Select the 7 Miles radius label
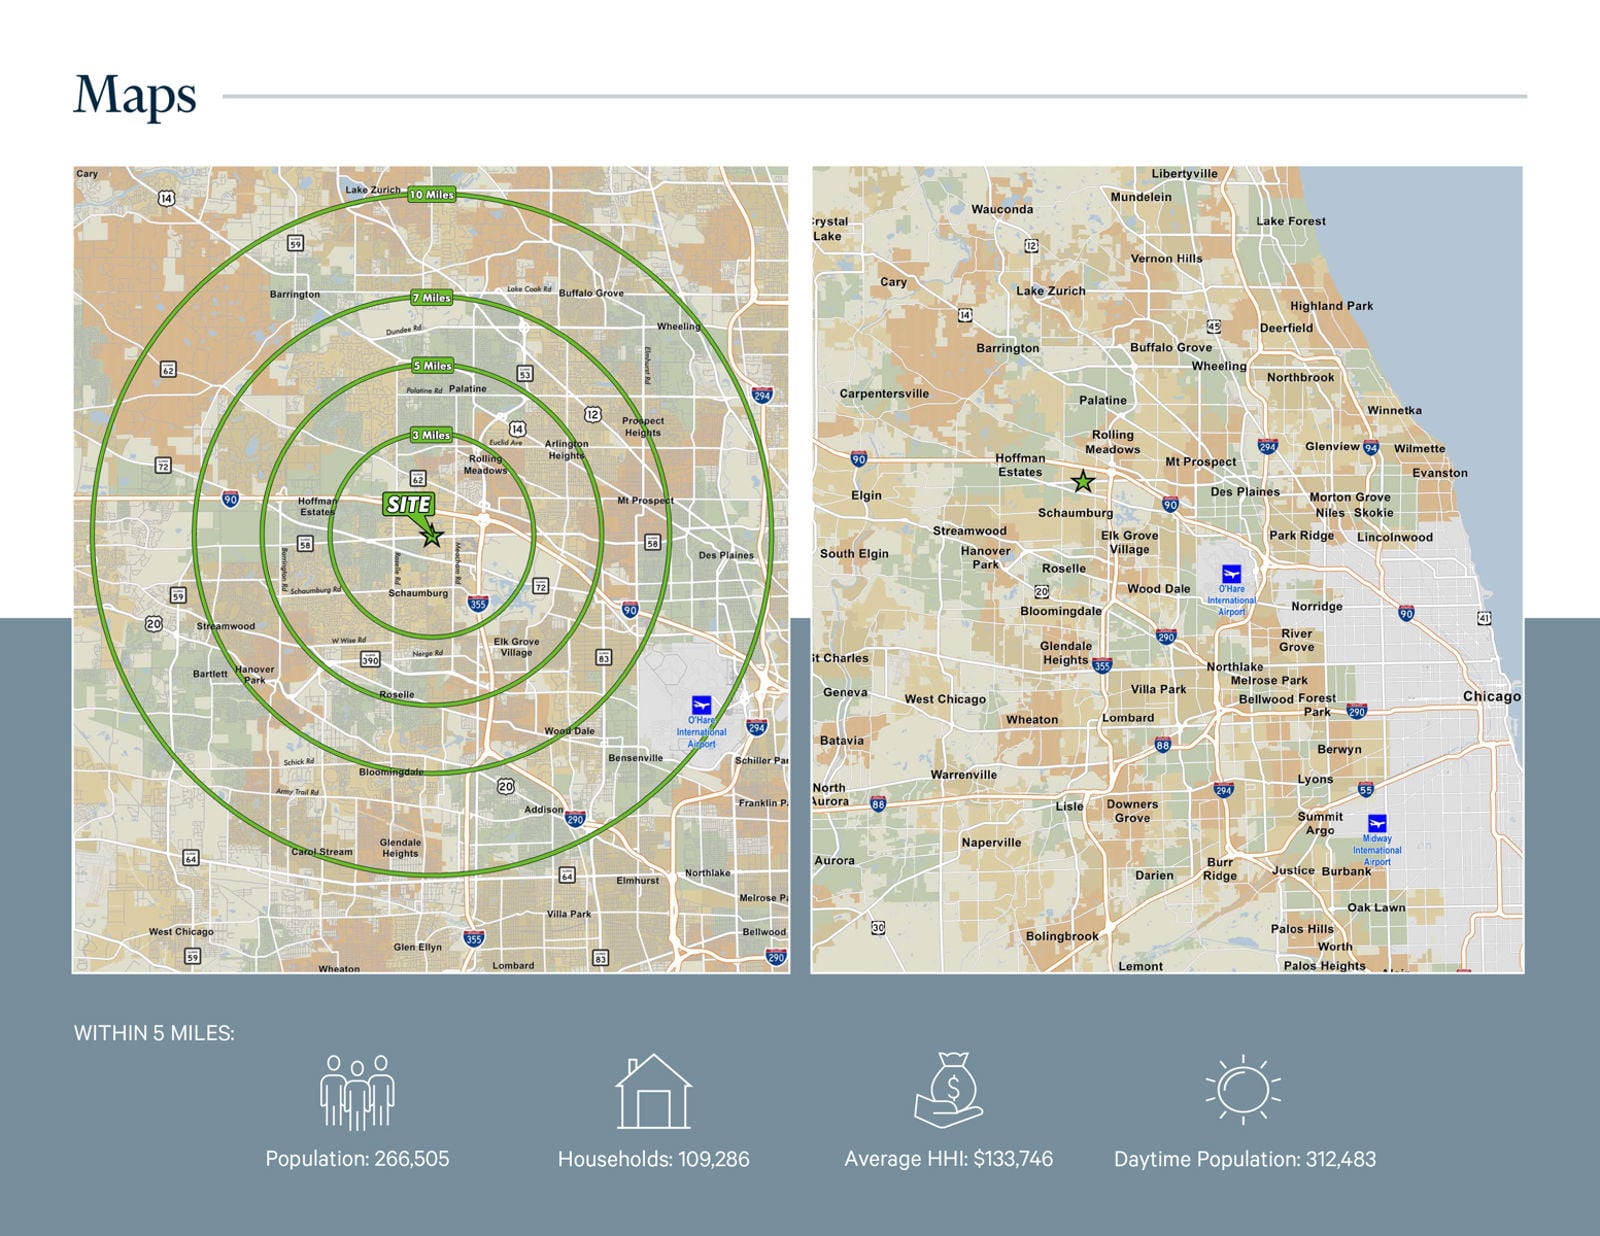This screenshot has height=1236, width=1600. coord(432,298)
